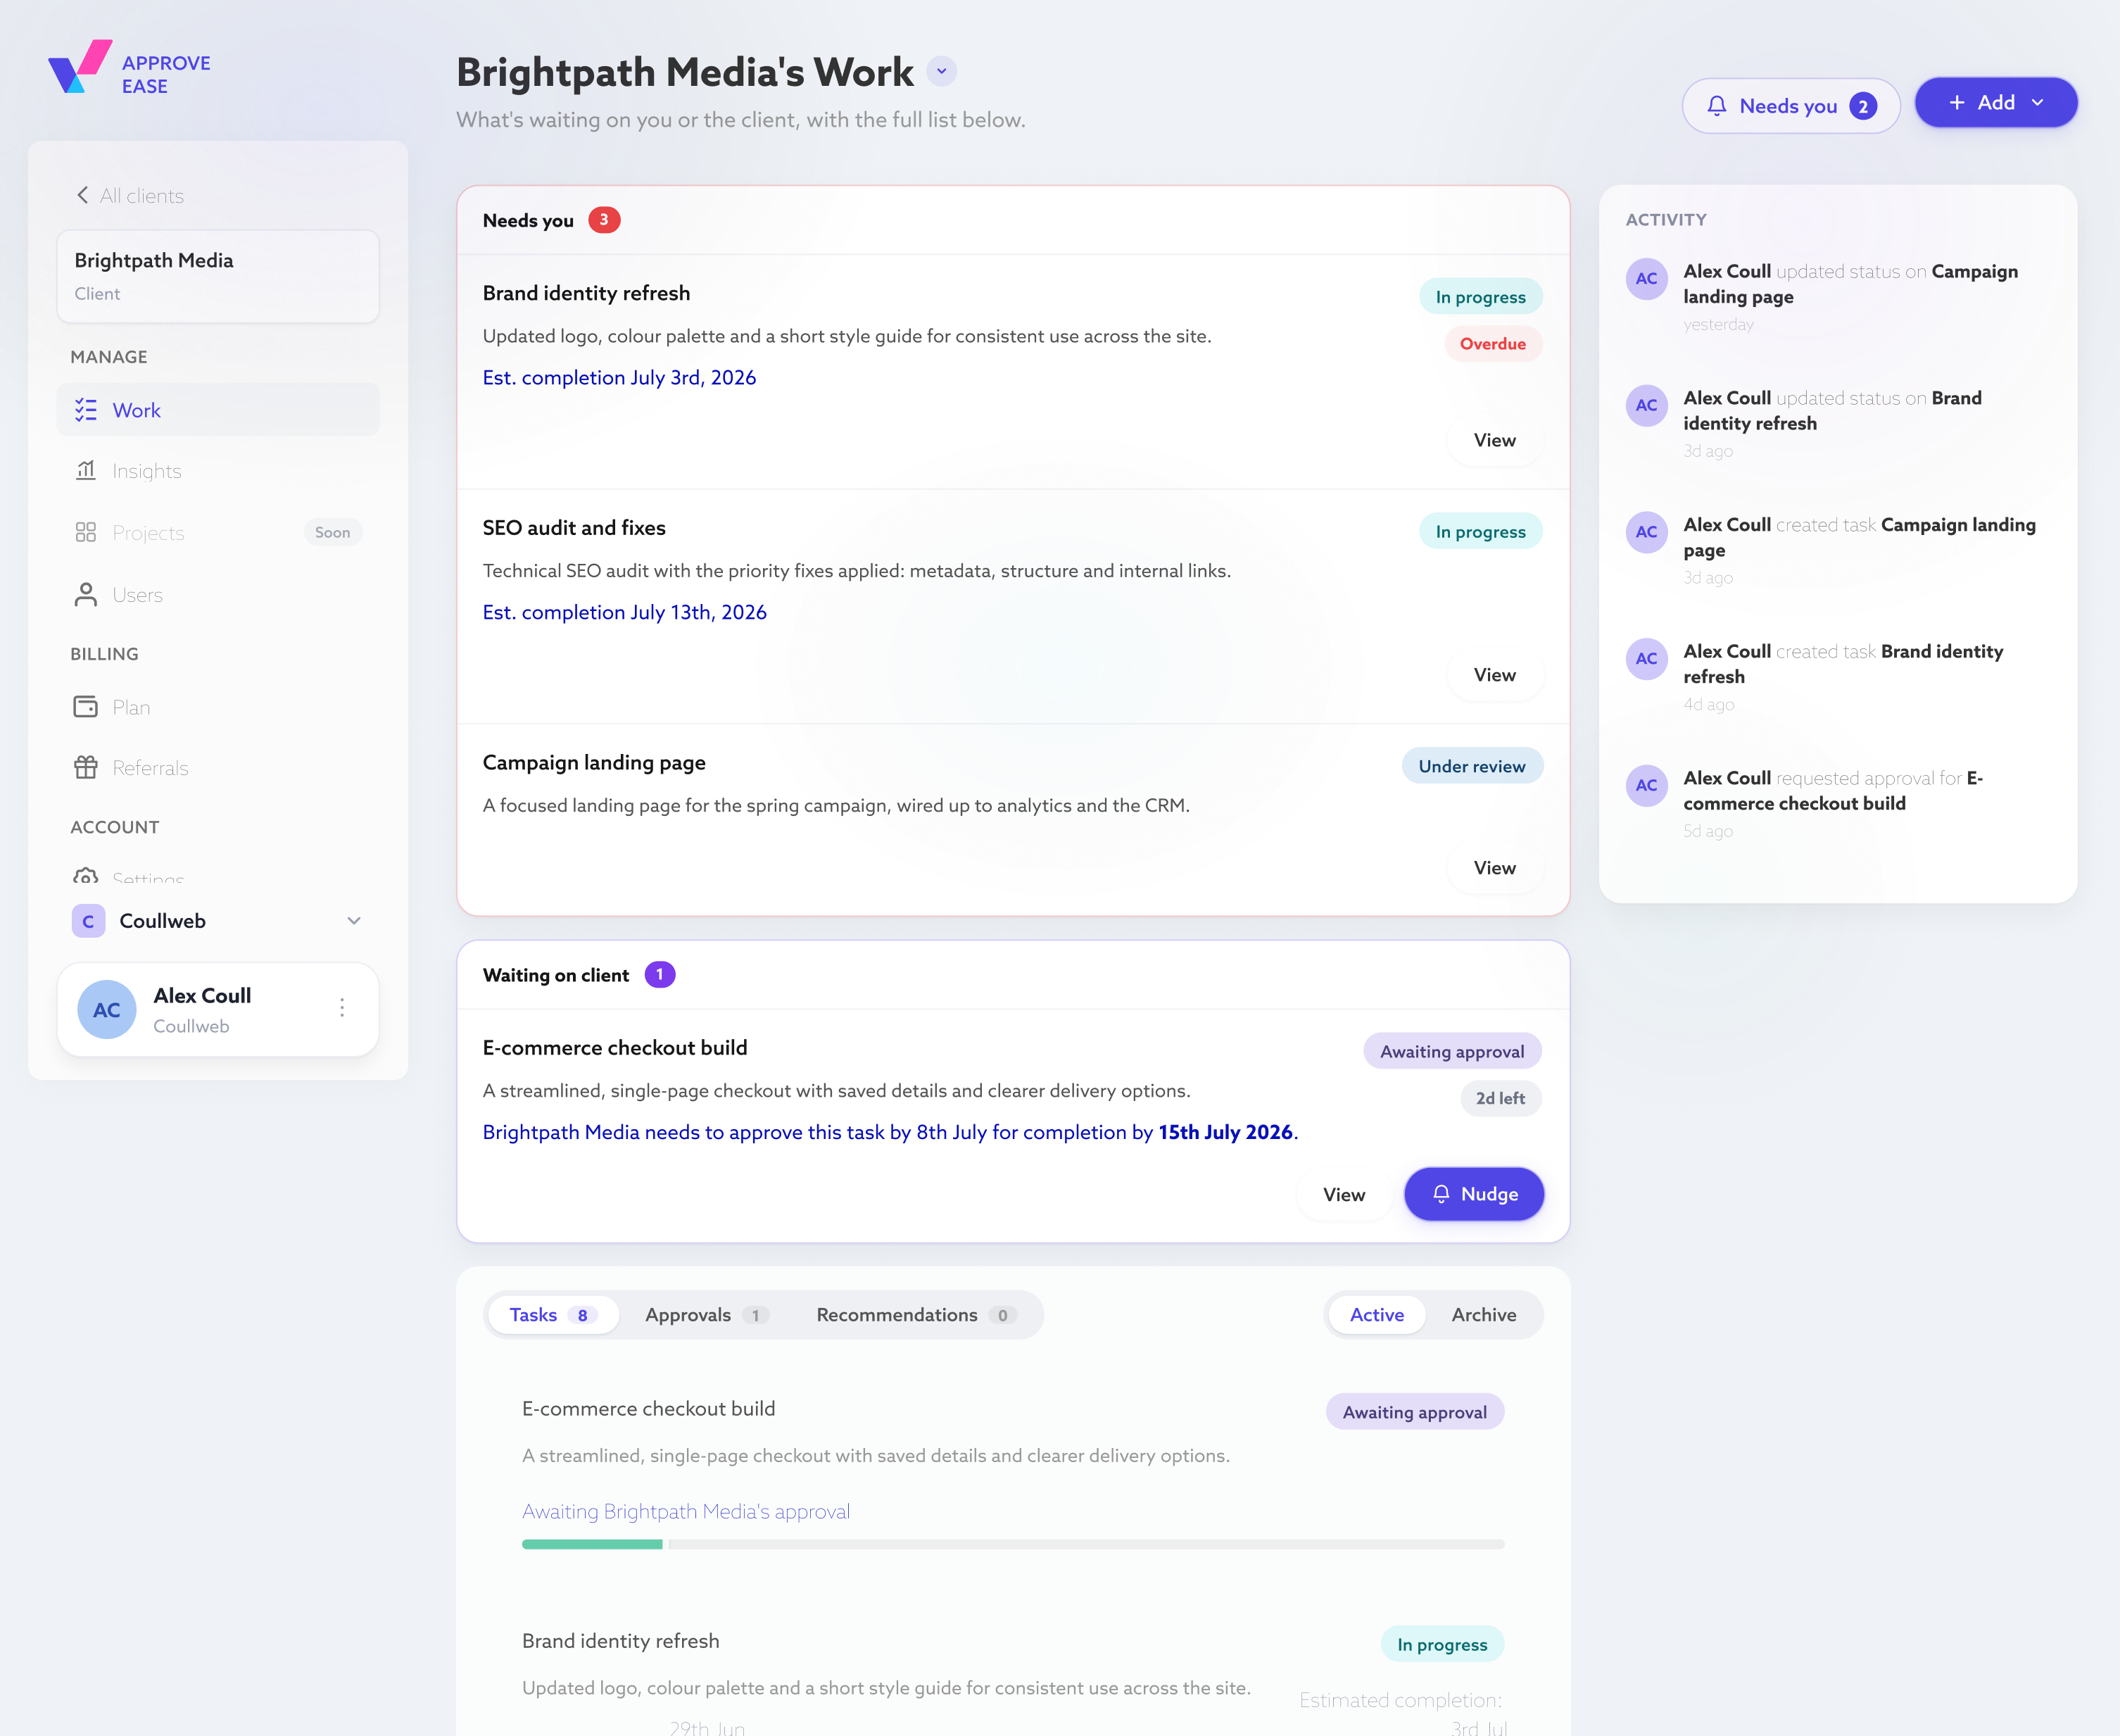
Task: View the Campaign landing page task
Action: (1495, 868)
